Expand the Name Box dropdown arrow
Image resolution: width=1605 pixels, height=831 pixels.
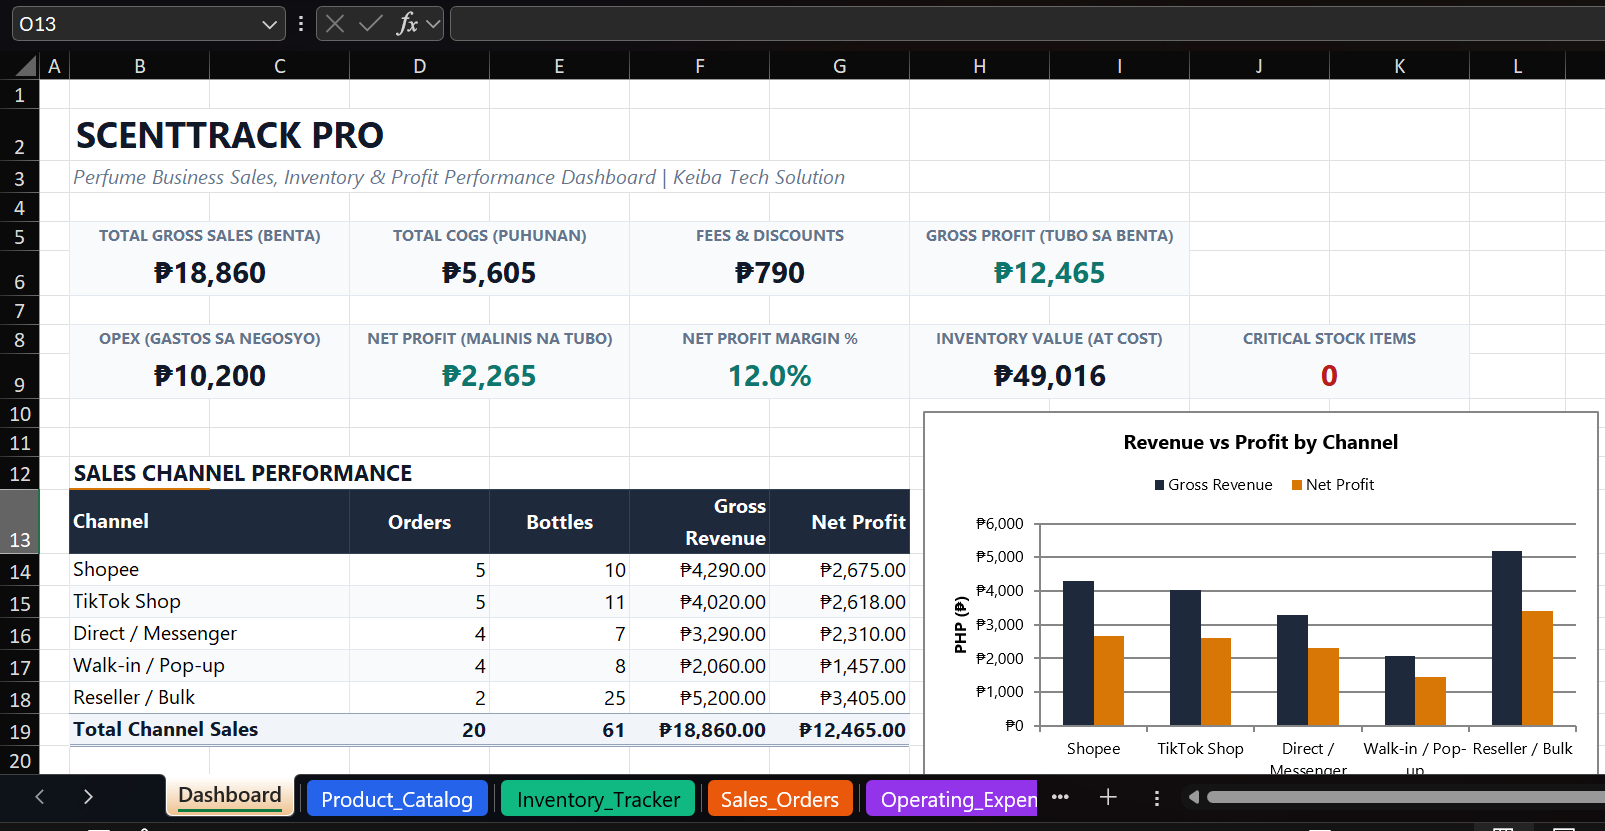click(269, 24)
